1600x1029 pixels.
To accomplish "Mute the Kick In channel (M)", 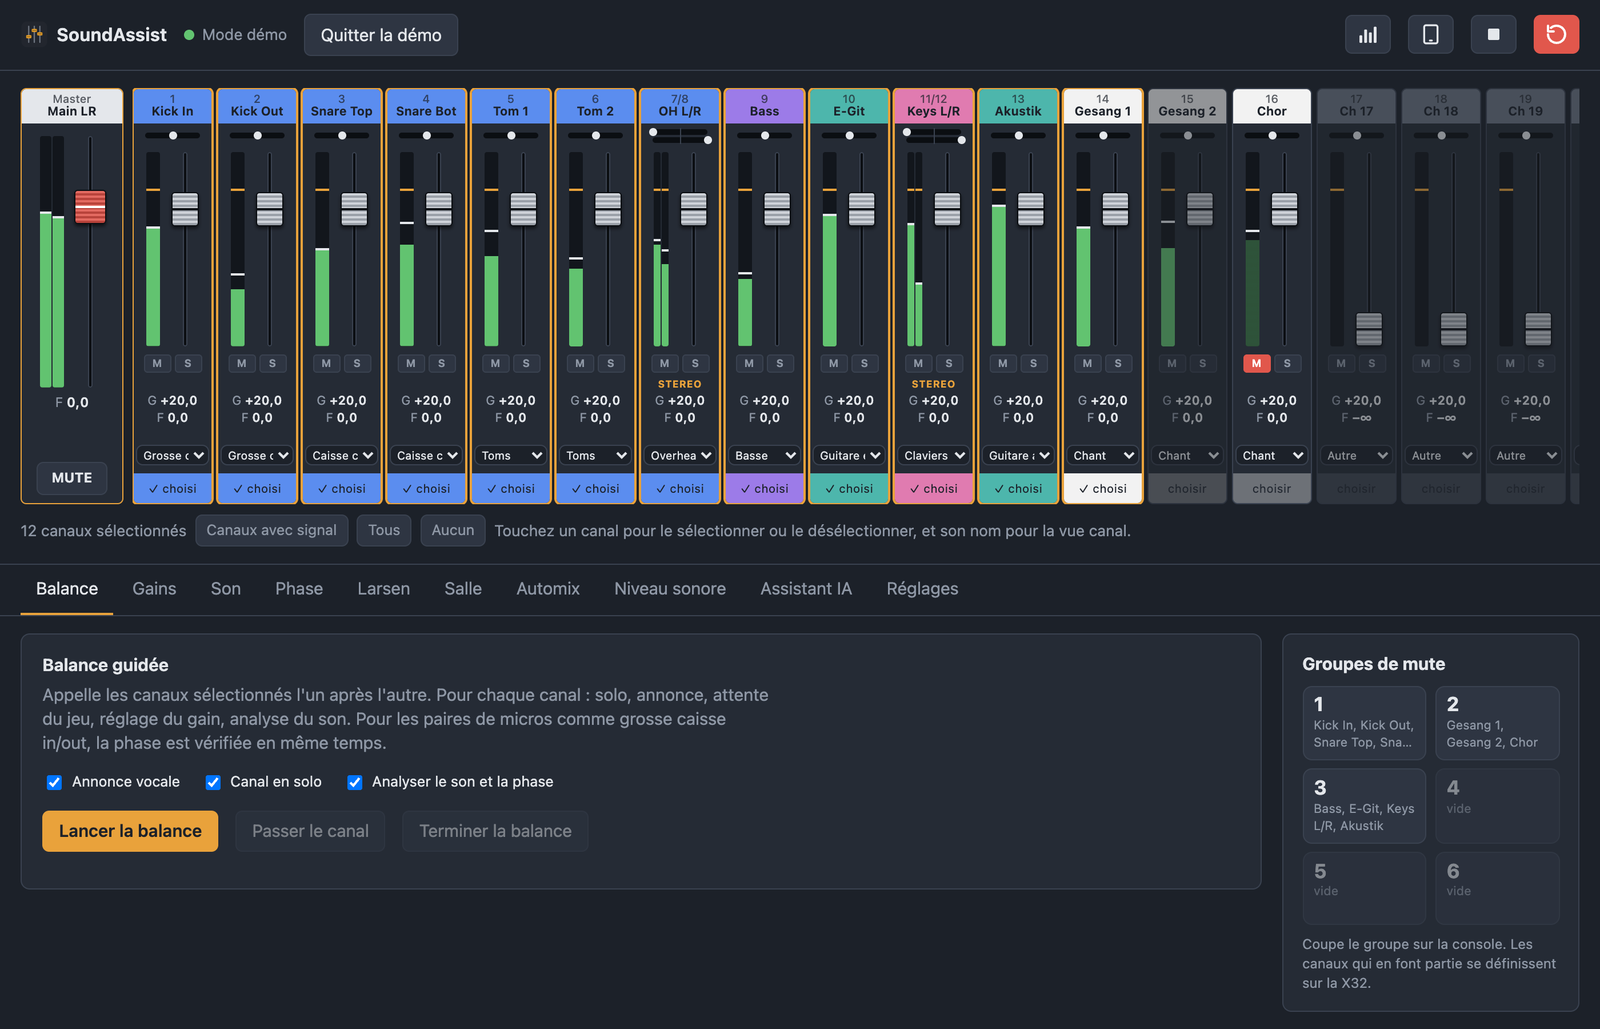I will point(157,363).
